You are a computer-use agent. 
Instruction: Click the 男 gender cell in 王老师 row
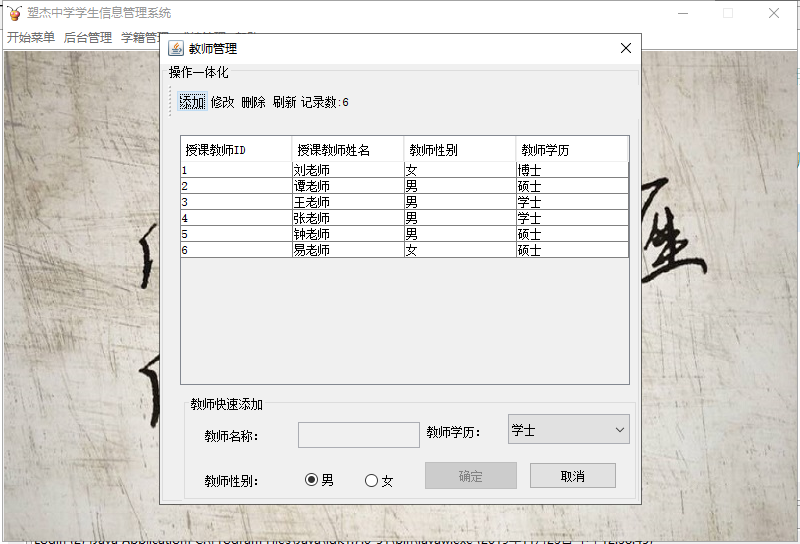460,202
